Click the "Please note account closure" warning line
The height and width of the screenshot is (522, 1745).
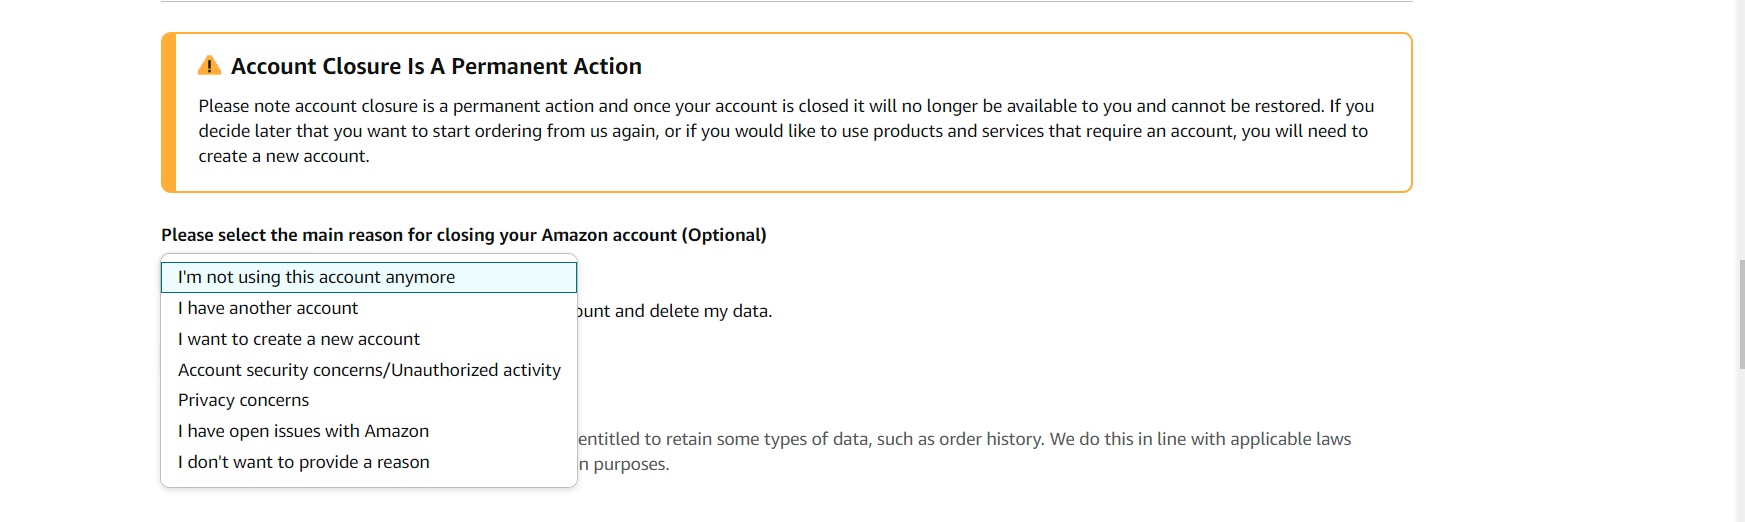coord(786,106)
